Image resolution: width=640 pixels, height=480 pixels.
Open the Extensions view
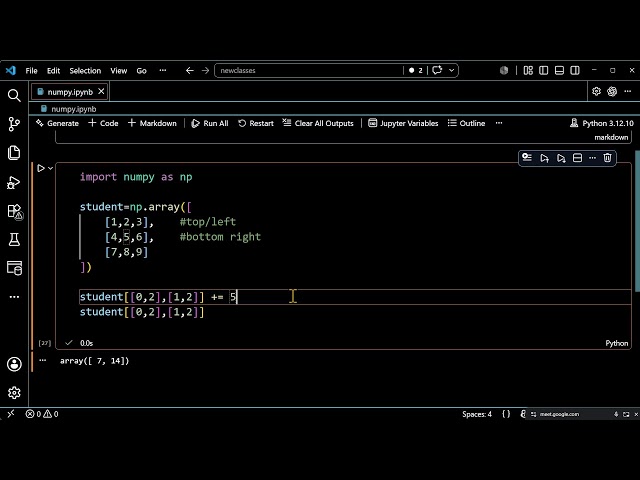tap(15, 211)
